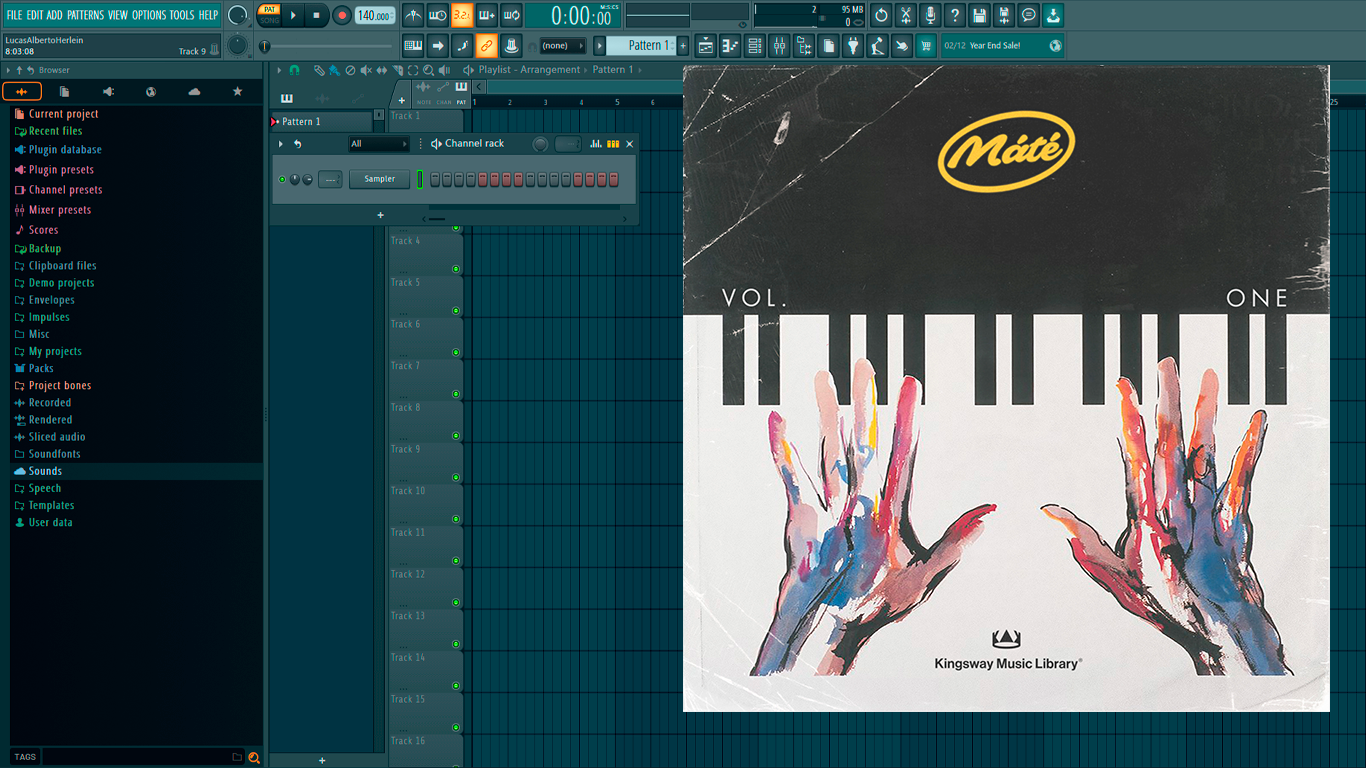Enable typing keyboard to piano icon

[x=412, y=45]
